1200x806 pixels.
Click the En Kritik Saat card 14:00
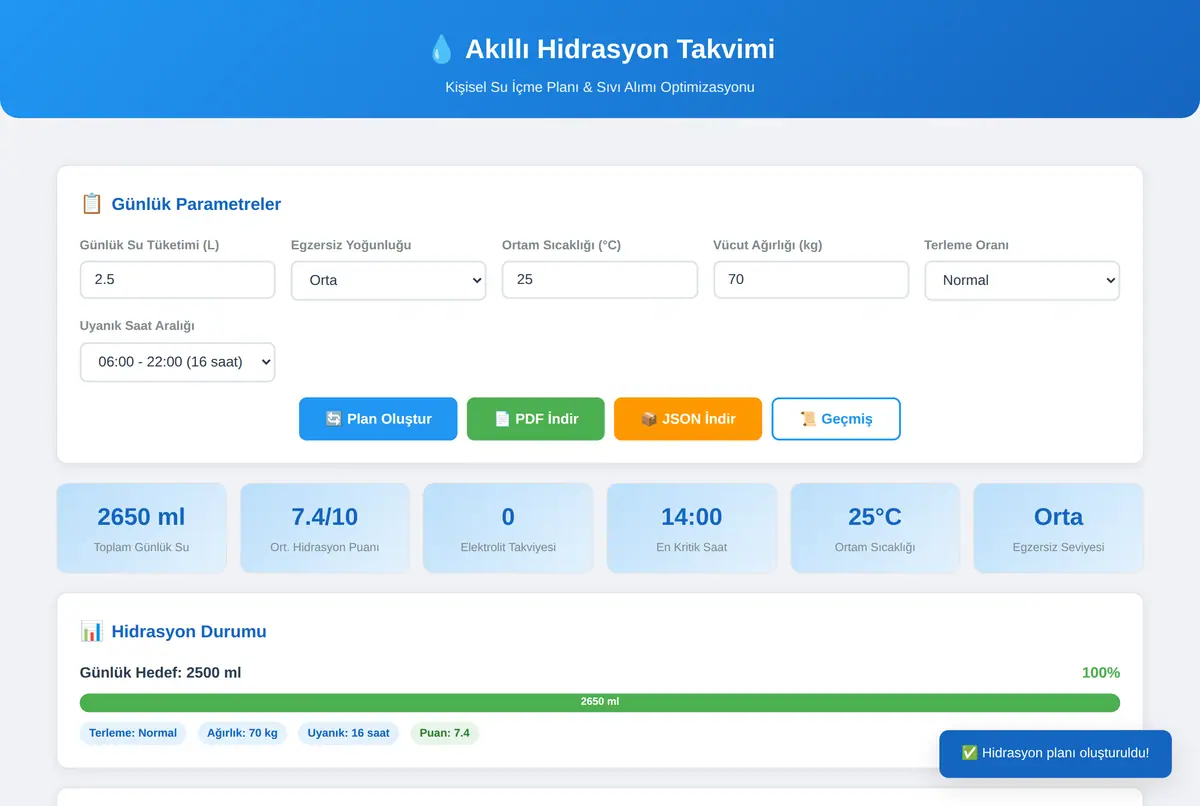coord(691,528)
